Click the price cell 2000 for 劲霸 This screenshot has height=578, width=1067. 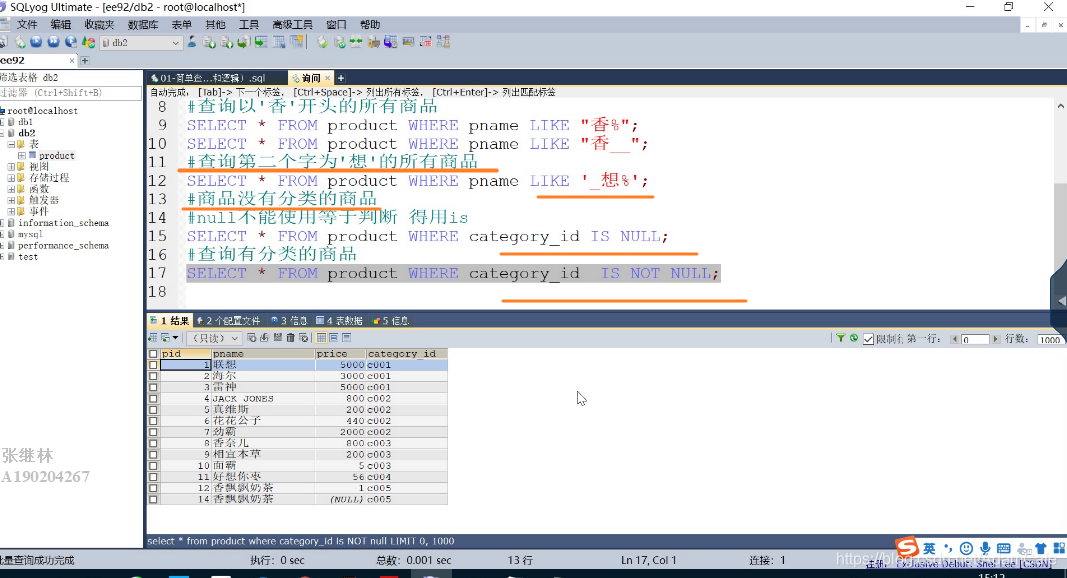coord(340,432)
